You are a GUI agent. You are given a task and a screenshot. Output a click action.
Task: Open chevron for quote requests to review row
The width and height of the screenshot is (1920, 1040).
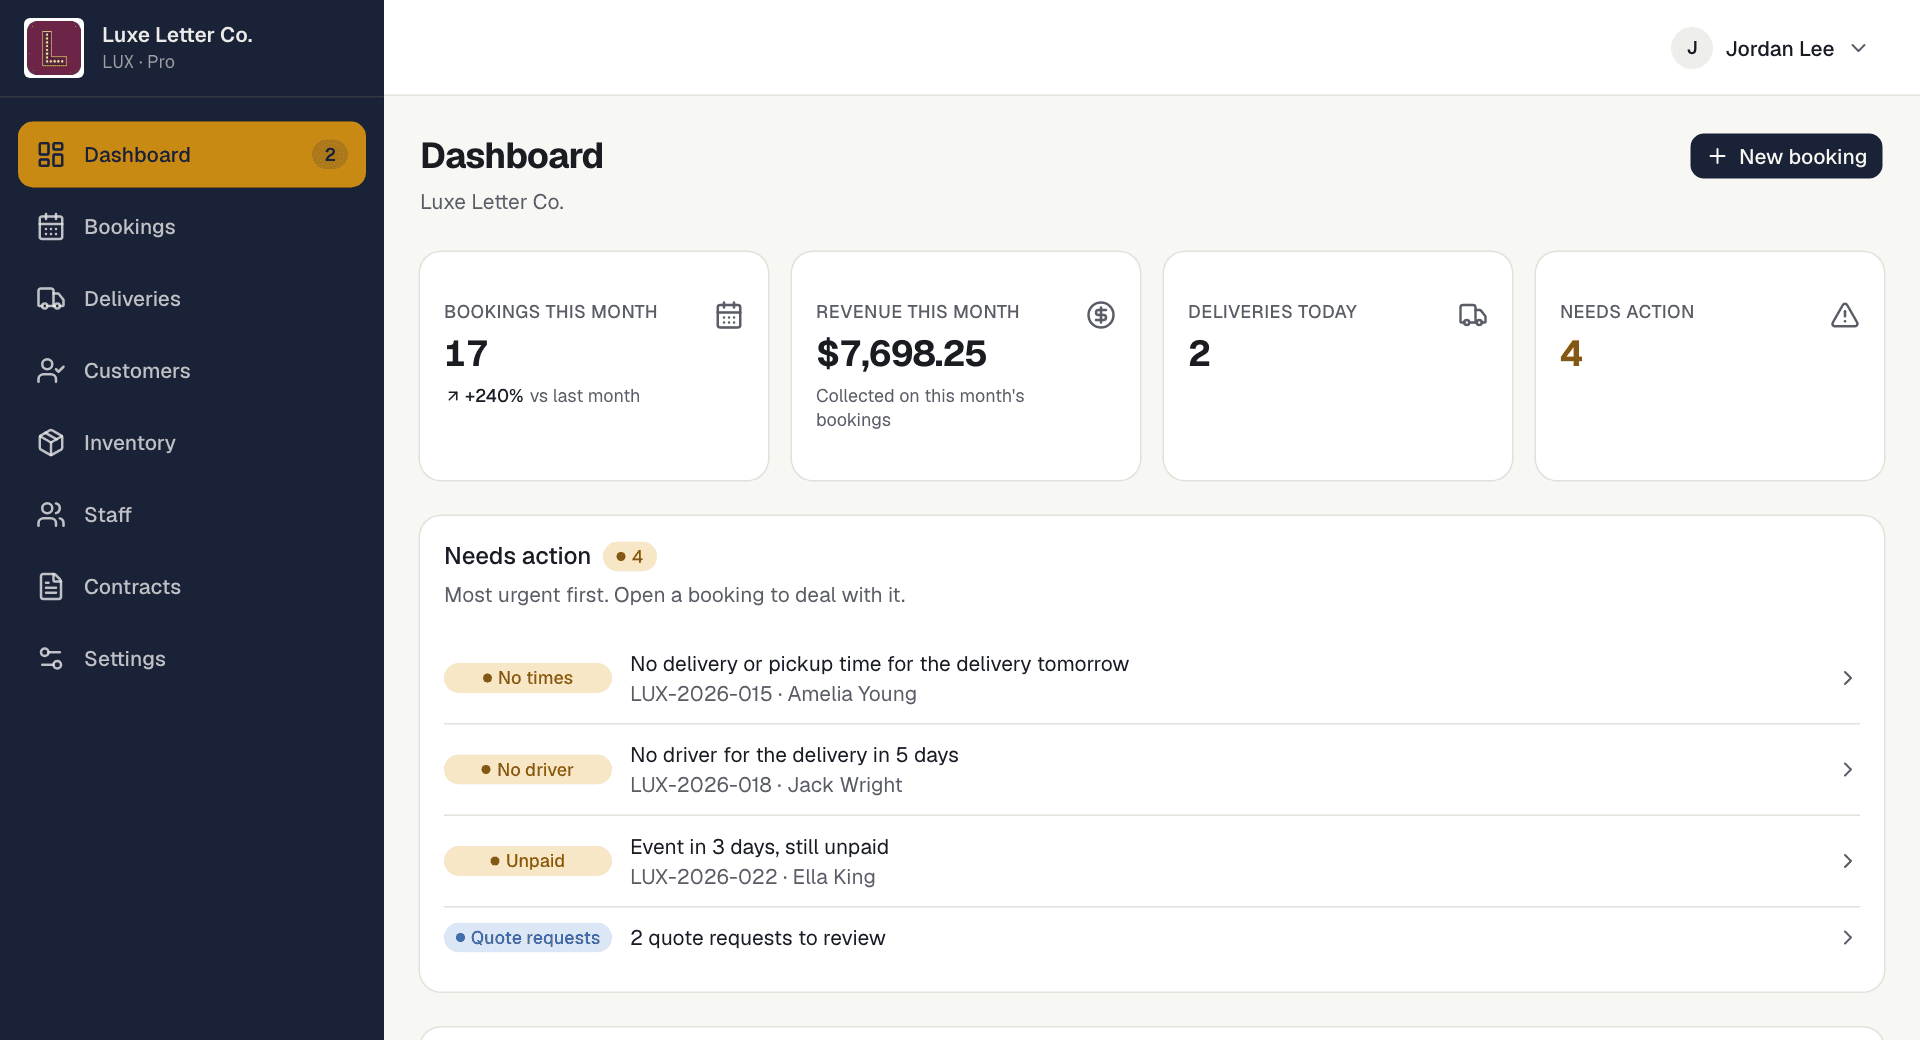(x=1847, y=938)
